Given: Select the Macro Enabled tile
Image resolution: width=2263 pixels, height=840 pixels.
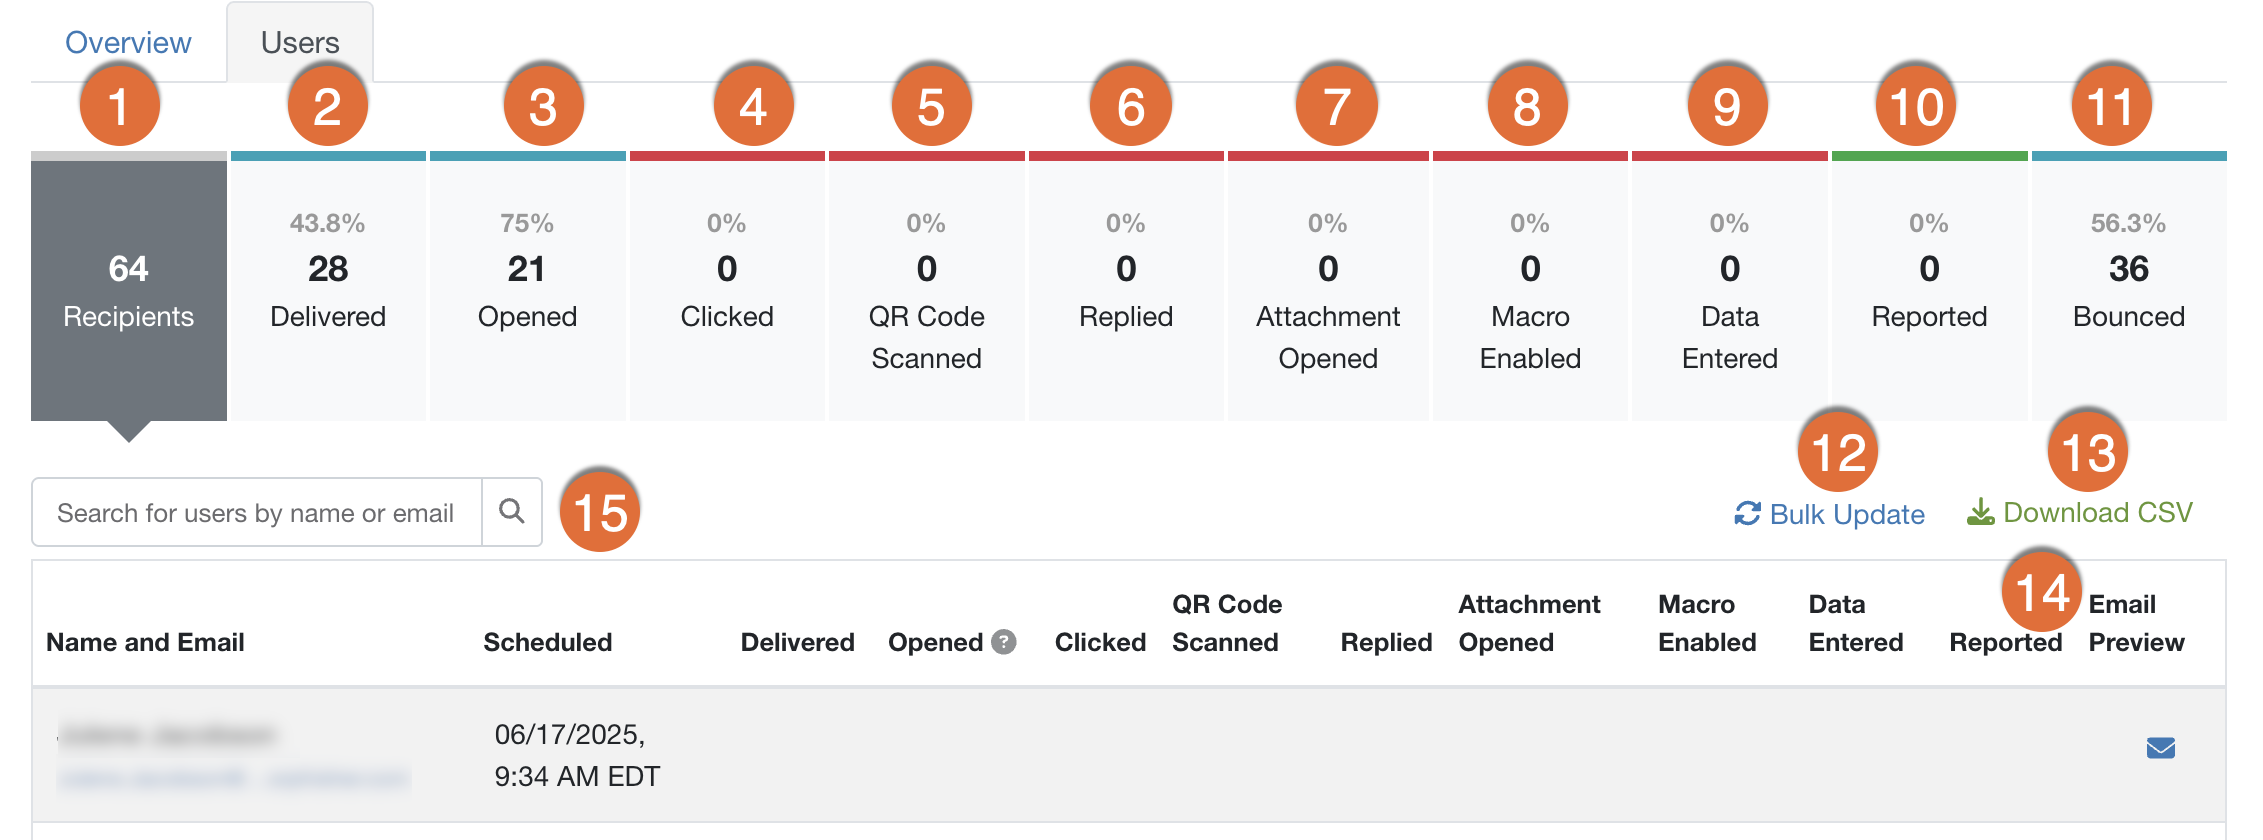Looking at the screenshot, I should click(x=1530, y=290).
